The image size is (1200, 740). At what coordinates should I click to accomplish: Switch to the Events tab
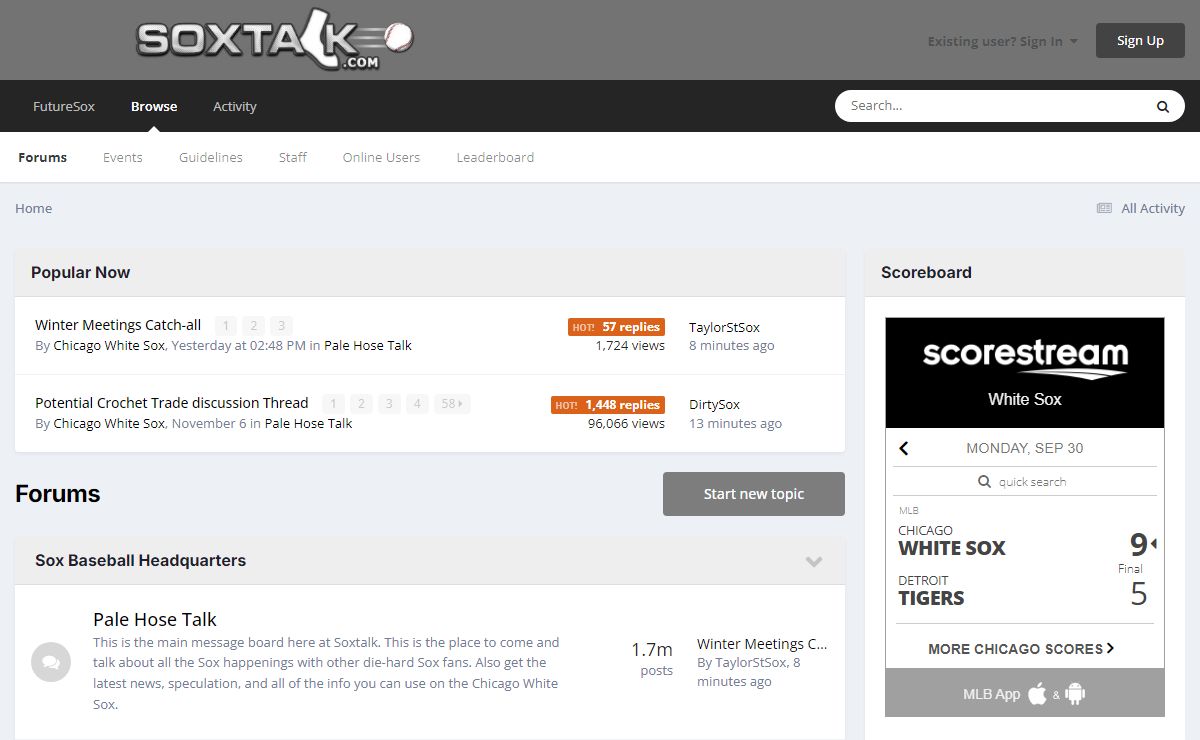click(x=123, y=157)
